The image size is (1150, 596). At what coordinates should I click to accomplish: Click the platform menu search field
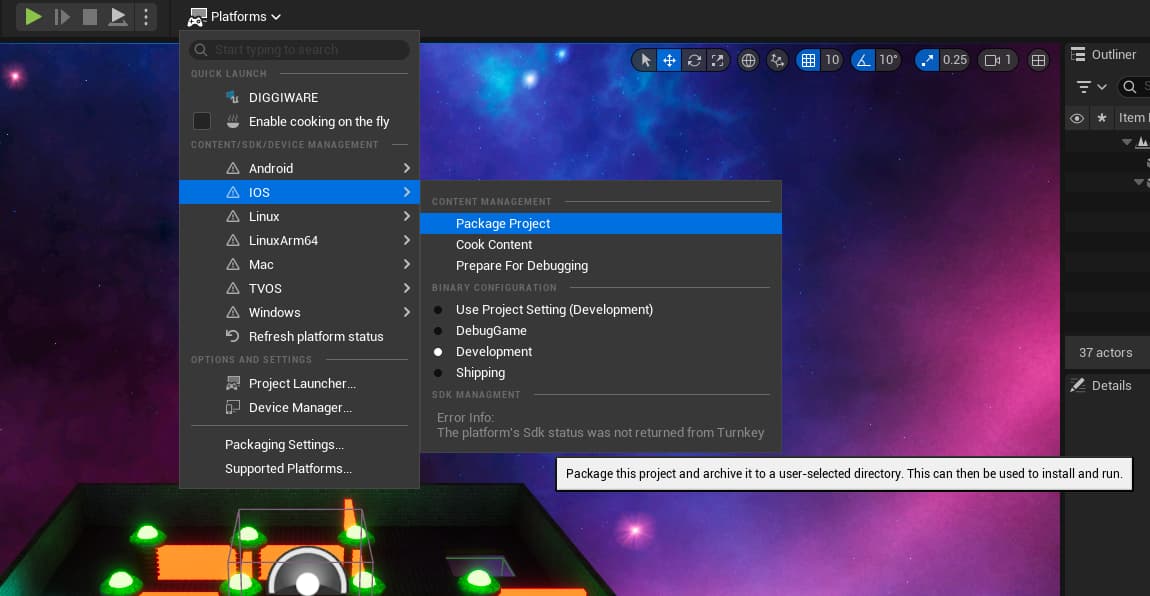click(300, 50)
